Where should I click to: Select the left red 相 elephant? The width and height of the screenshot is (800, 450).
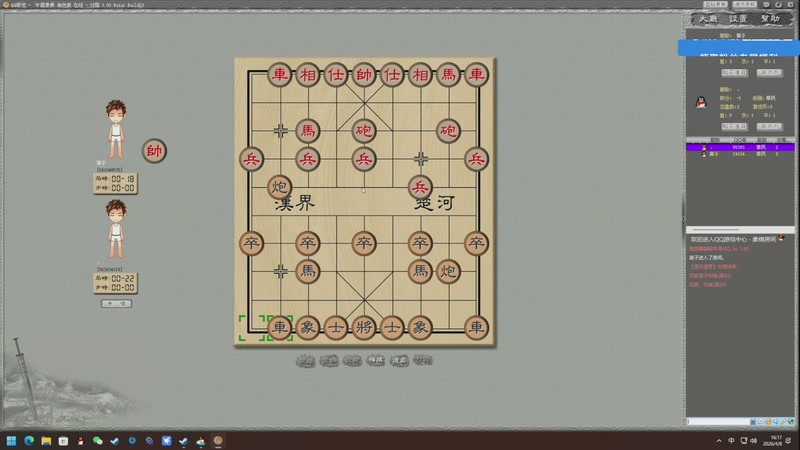tap(308, 75)
